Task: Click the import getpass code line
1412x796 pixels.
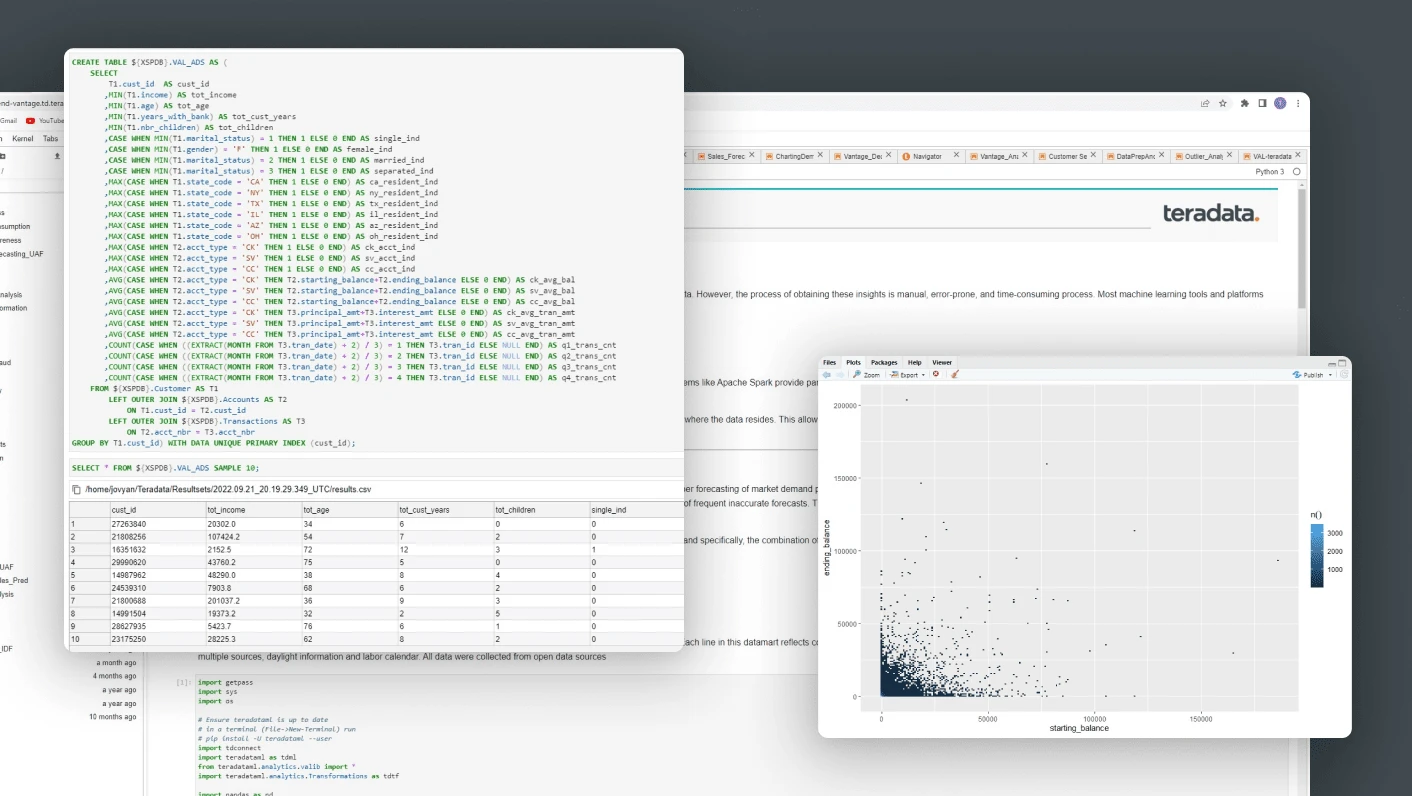Action: pos(225,682)
